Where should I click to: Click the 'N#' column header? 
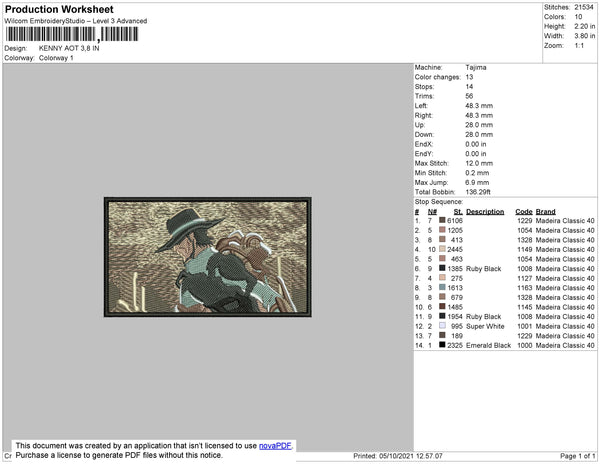click(x=432, y=212)
